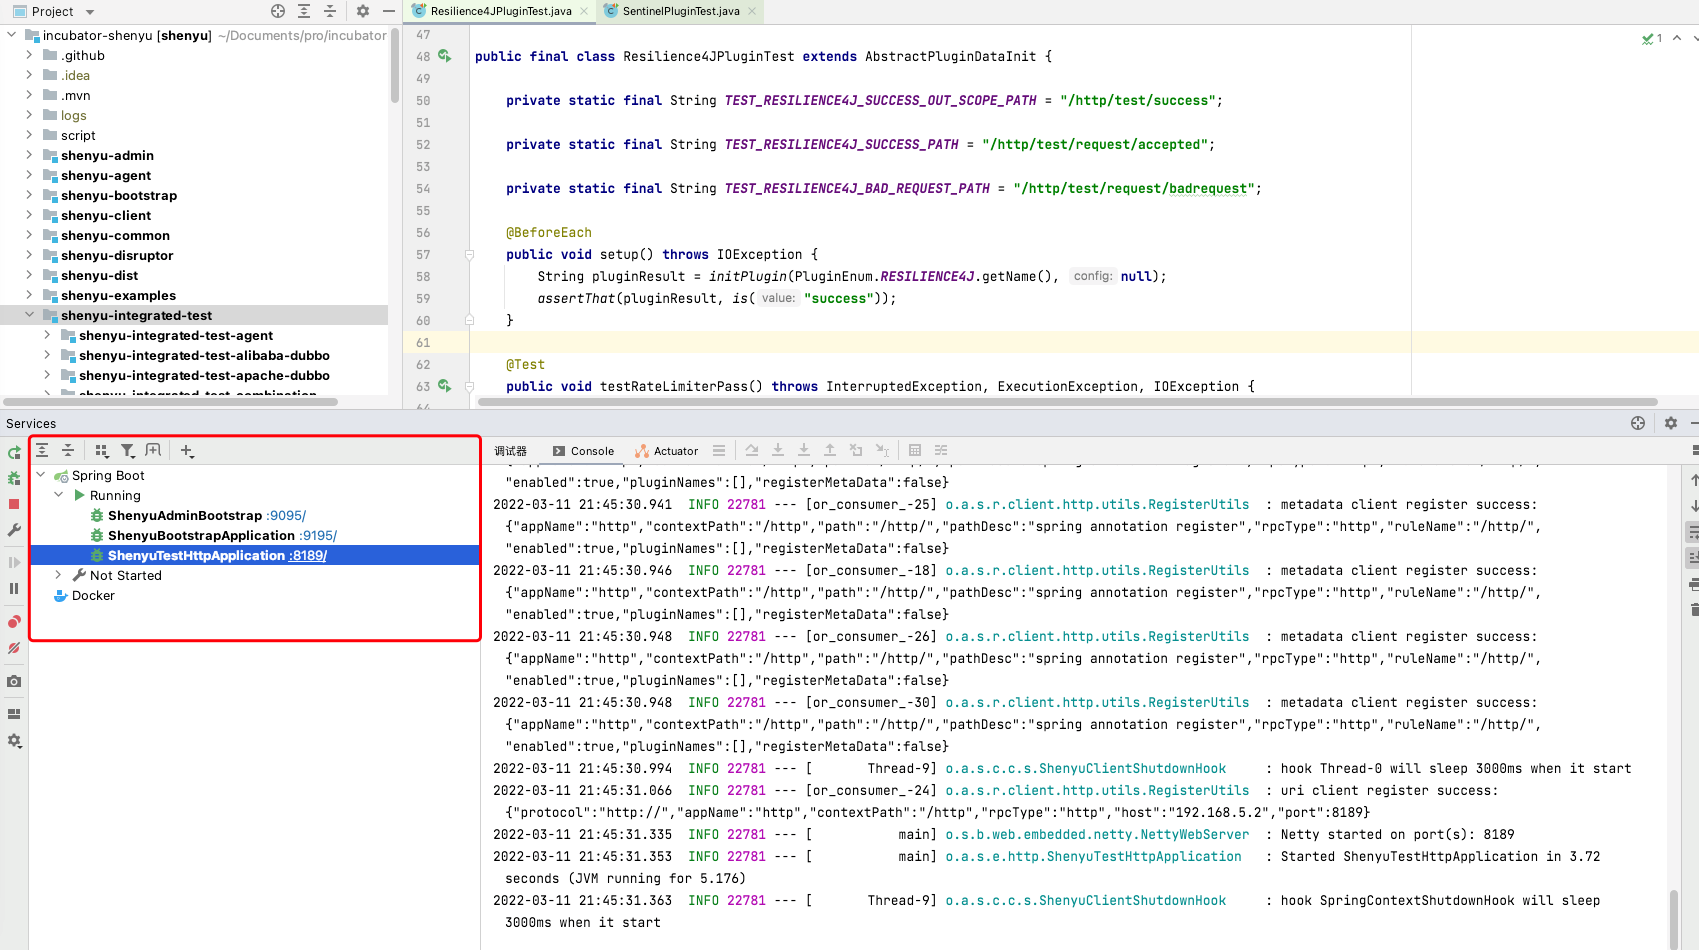The height and width of the screenshot is (950, 1699).
Task: Expand the Not Started node in Services
Action: point(59,575)
